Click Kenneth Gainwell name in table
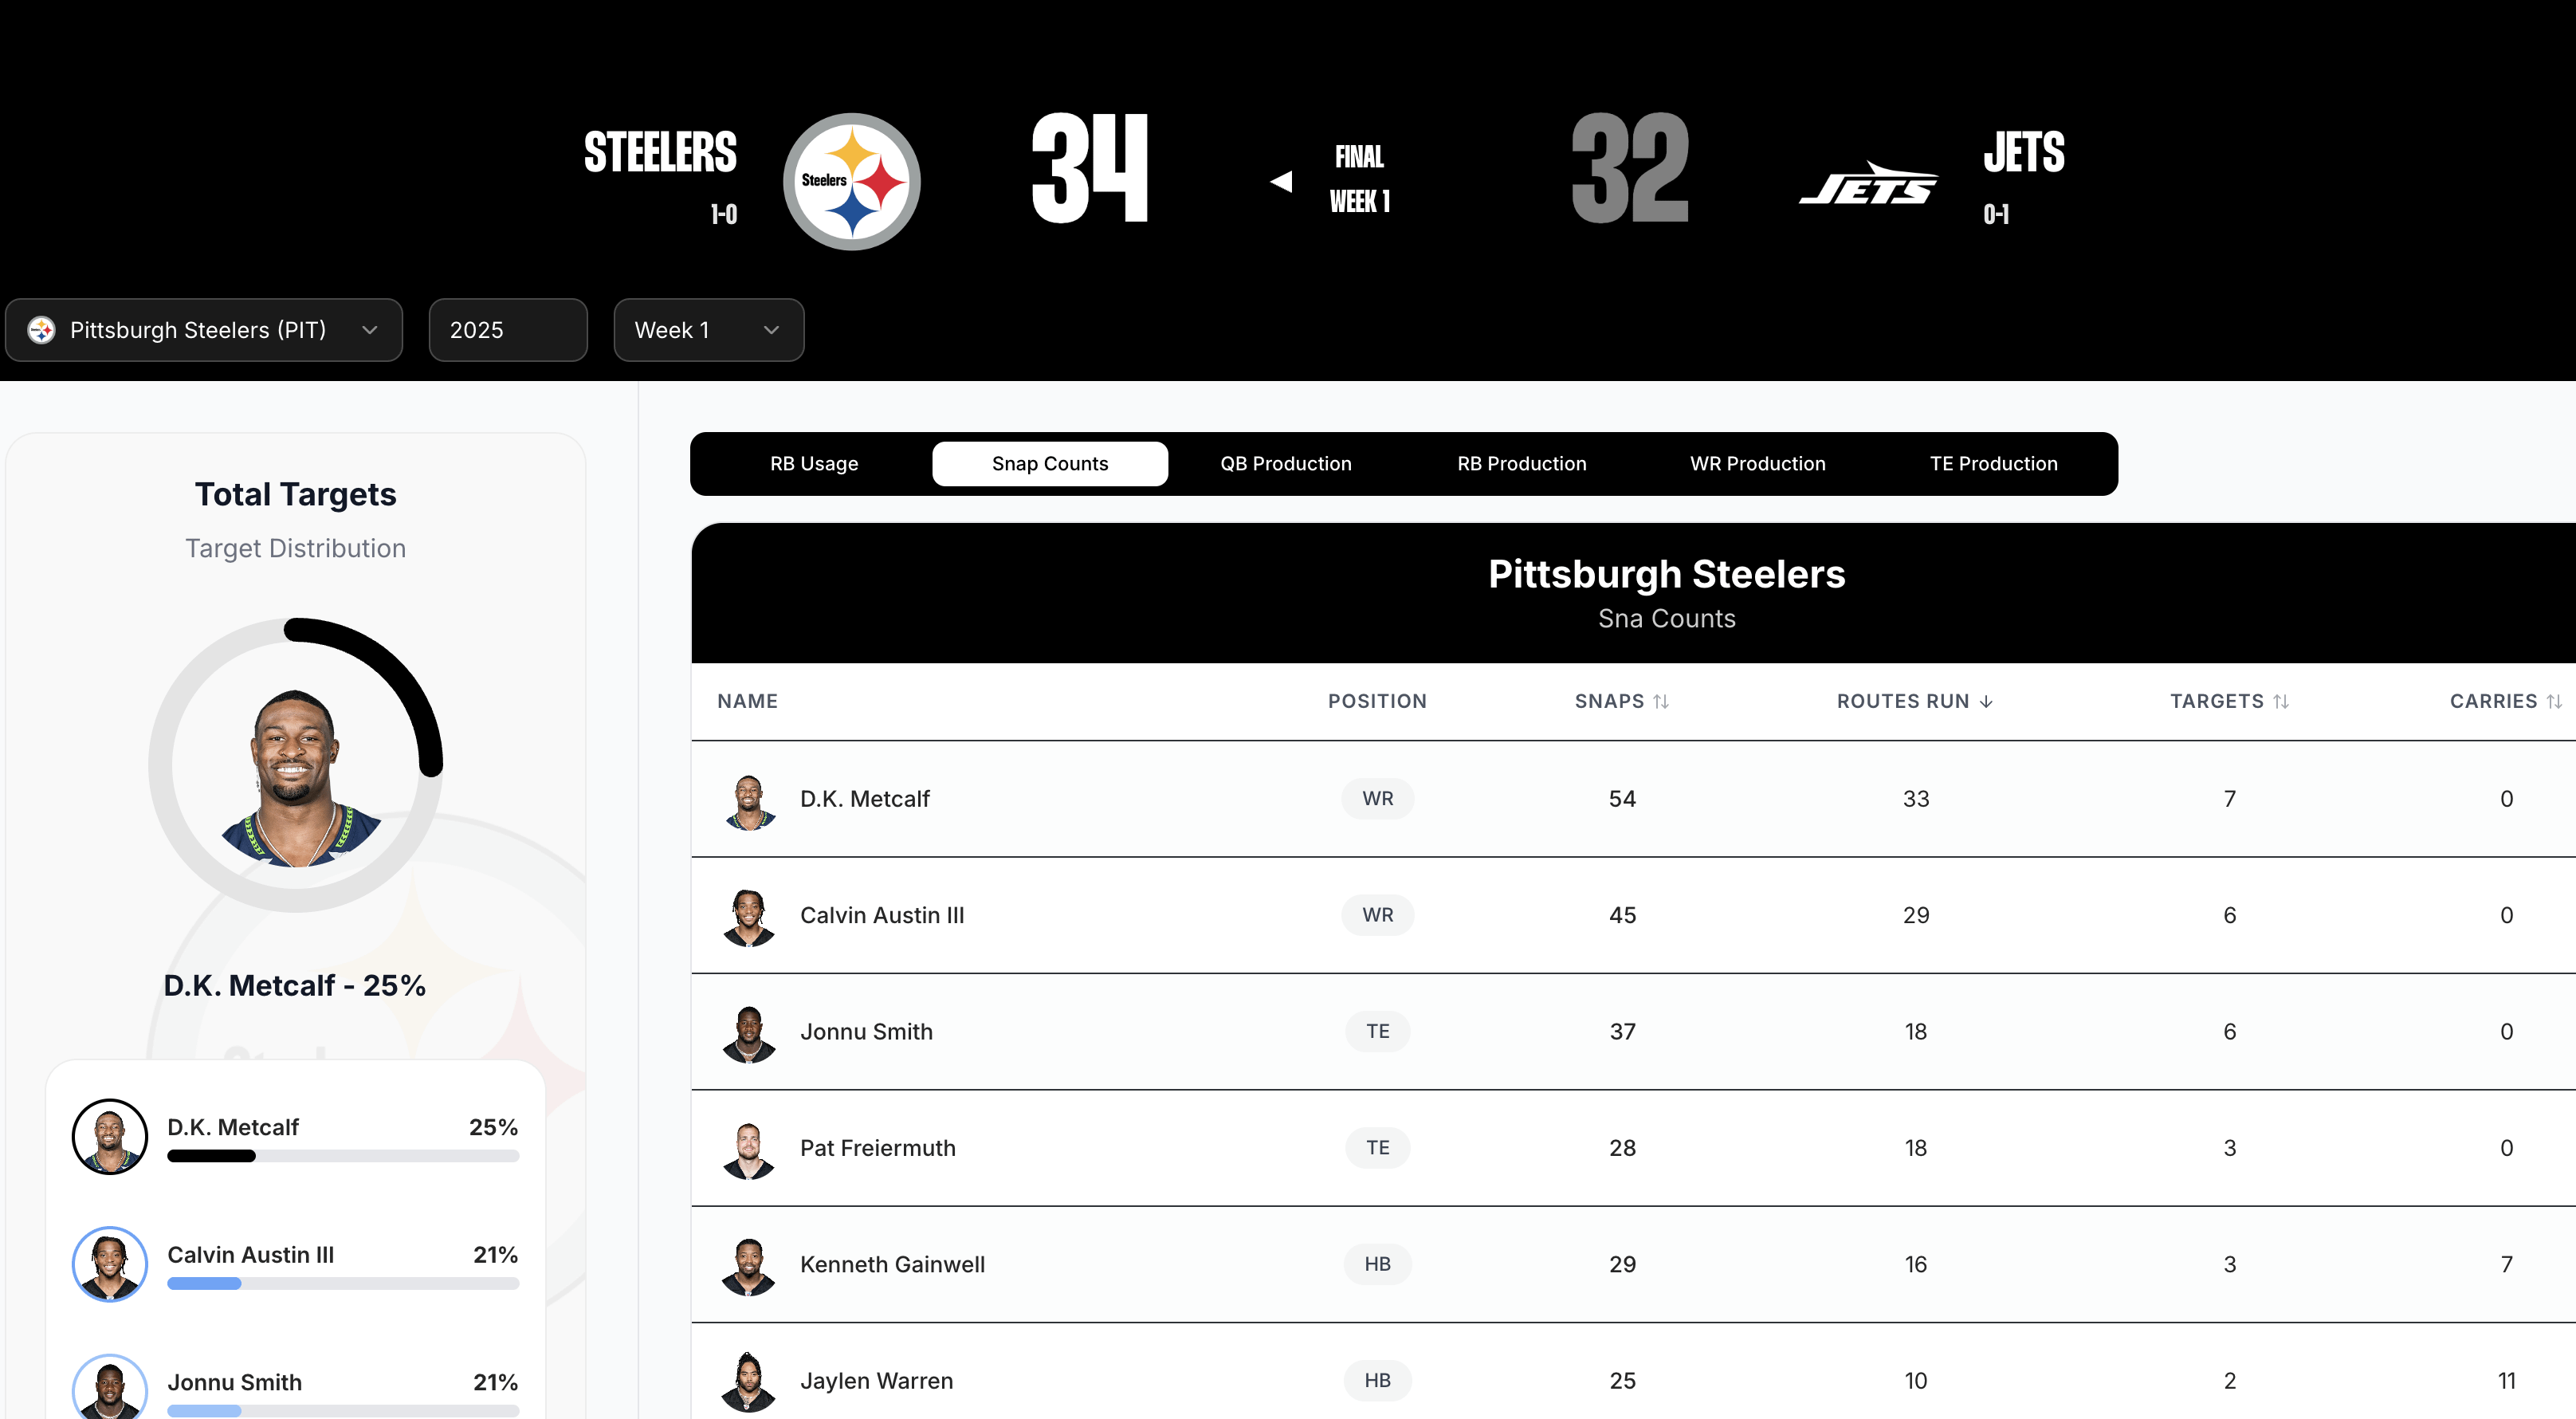 pos(892,1264)
